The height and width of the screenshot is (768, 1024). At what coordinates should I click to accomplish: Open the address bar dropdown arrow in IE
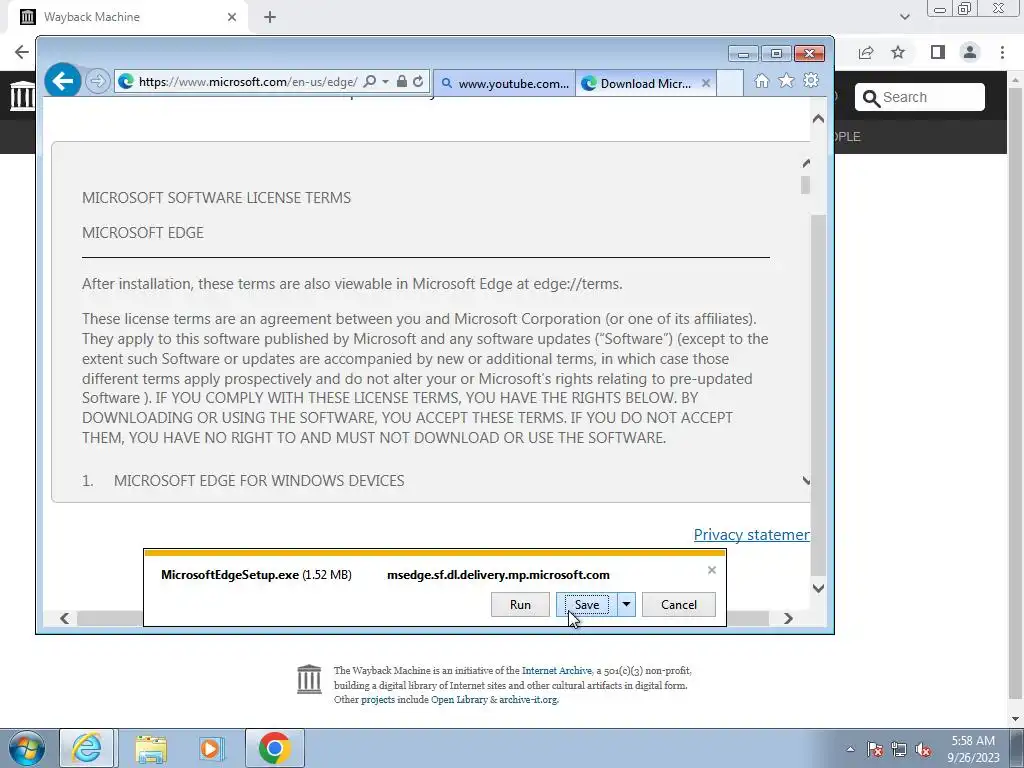(385, 82)
